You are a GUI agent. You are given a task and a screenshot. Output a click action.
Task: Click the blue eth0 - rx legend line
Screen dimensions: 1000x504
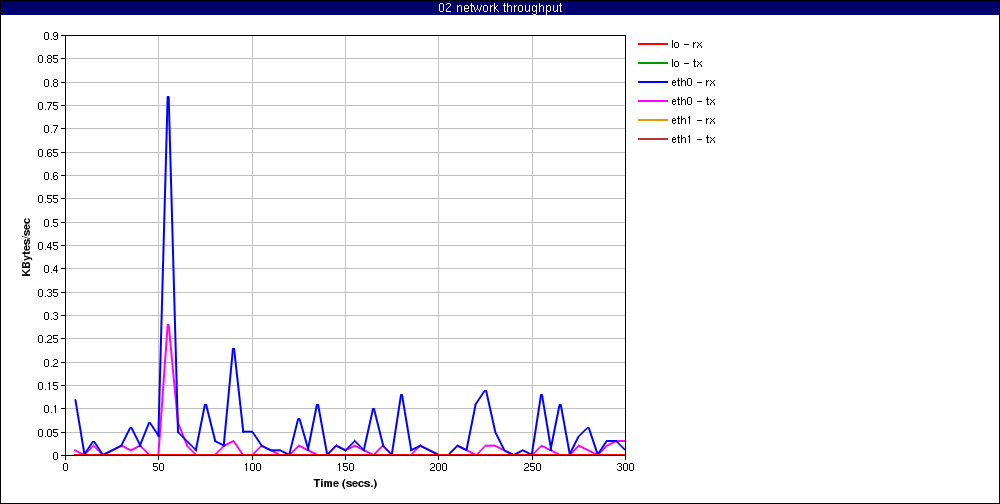pyautogui.click(x=651, y=82)
